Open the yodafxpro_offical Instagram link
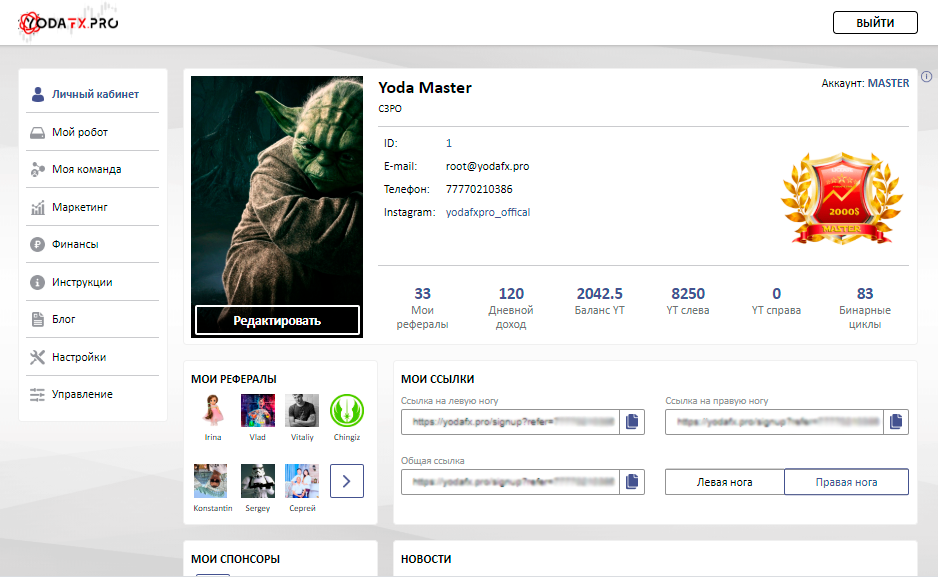The width and height of the screenshot is (938, 577). (x=488, y=212)
